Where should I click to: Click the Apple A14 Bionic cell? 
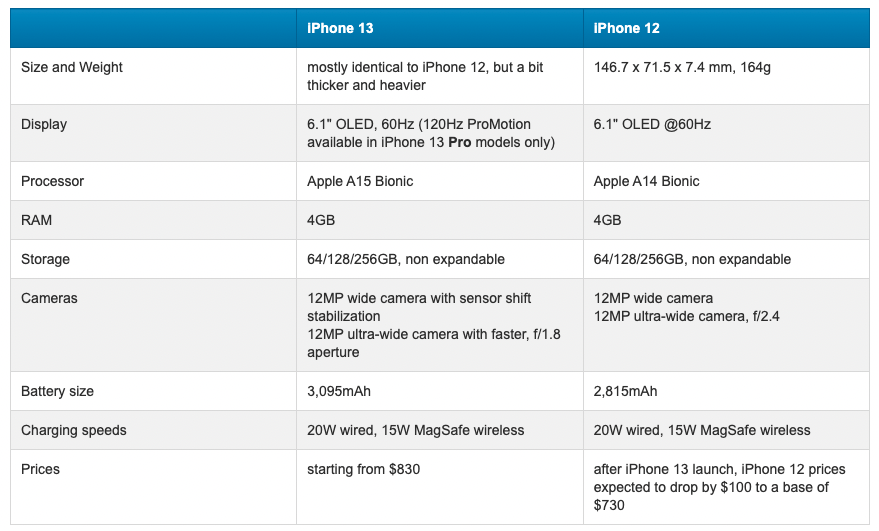point(646,181)
